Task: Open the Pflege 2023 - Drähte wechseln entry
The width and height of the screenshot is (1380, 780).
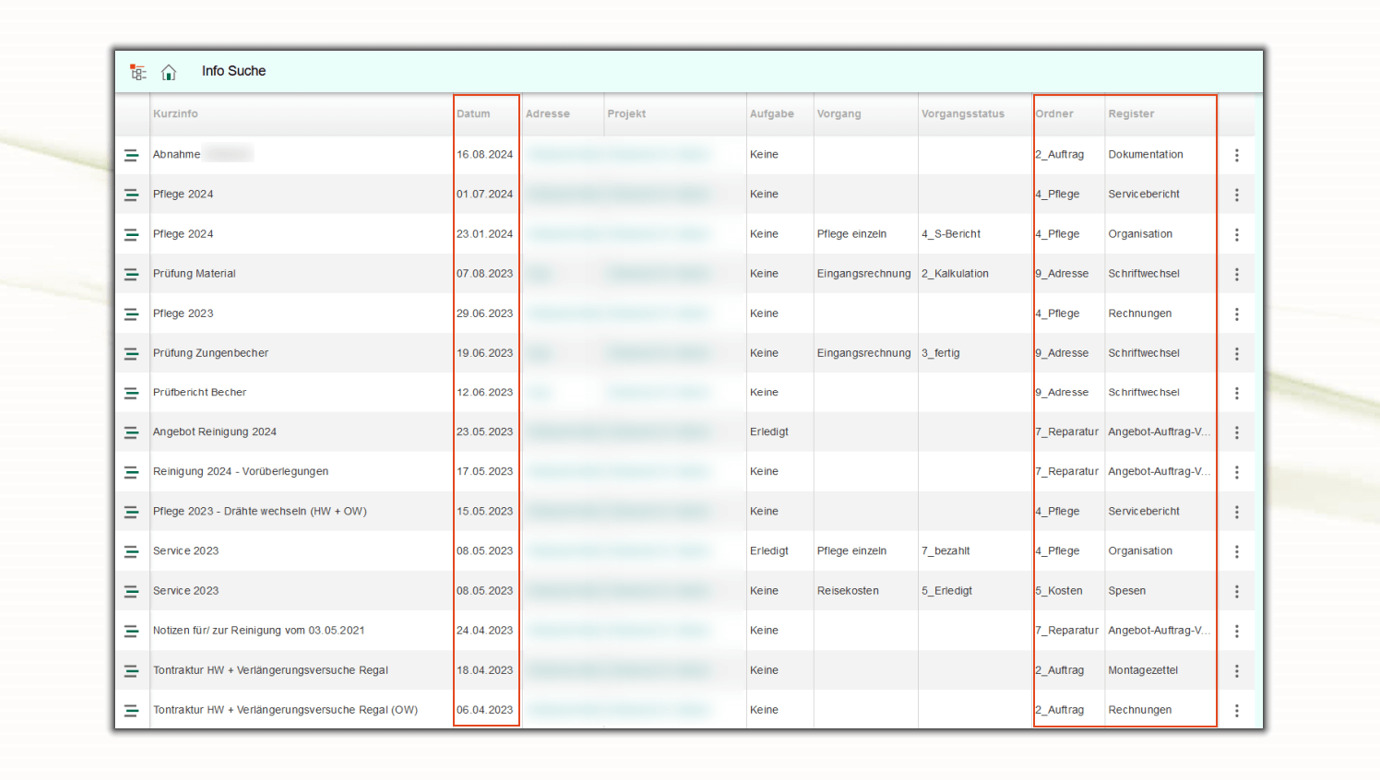Action: pos(259,511)
